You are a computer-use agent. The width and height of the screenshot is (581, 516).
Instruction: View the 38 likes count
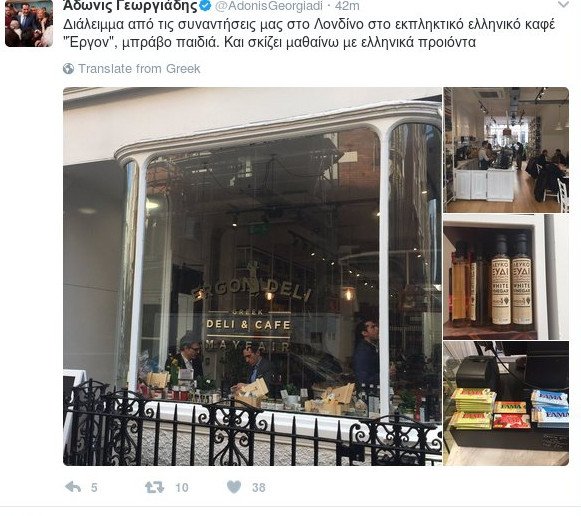tap(259, 487)
